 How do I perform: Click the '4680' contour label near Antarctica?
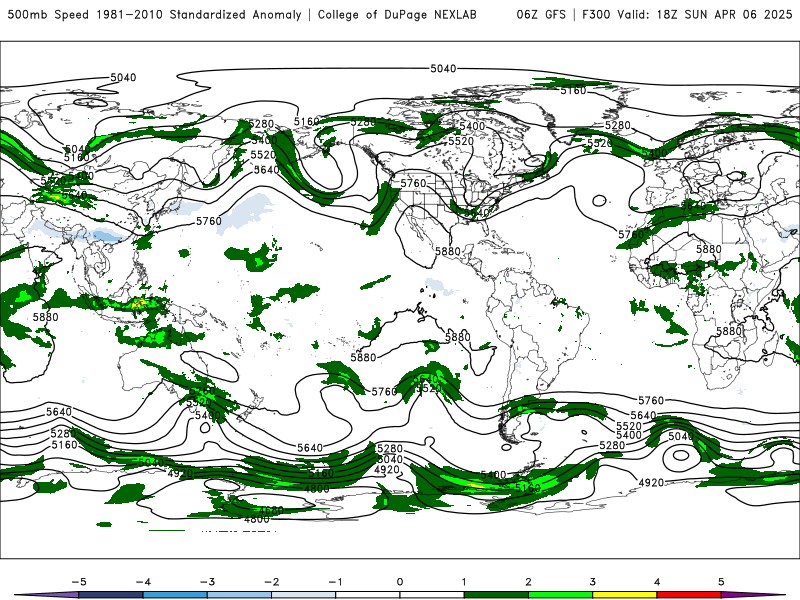pos(271,510)
